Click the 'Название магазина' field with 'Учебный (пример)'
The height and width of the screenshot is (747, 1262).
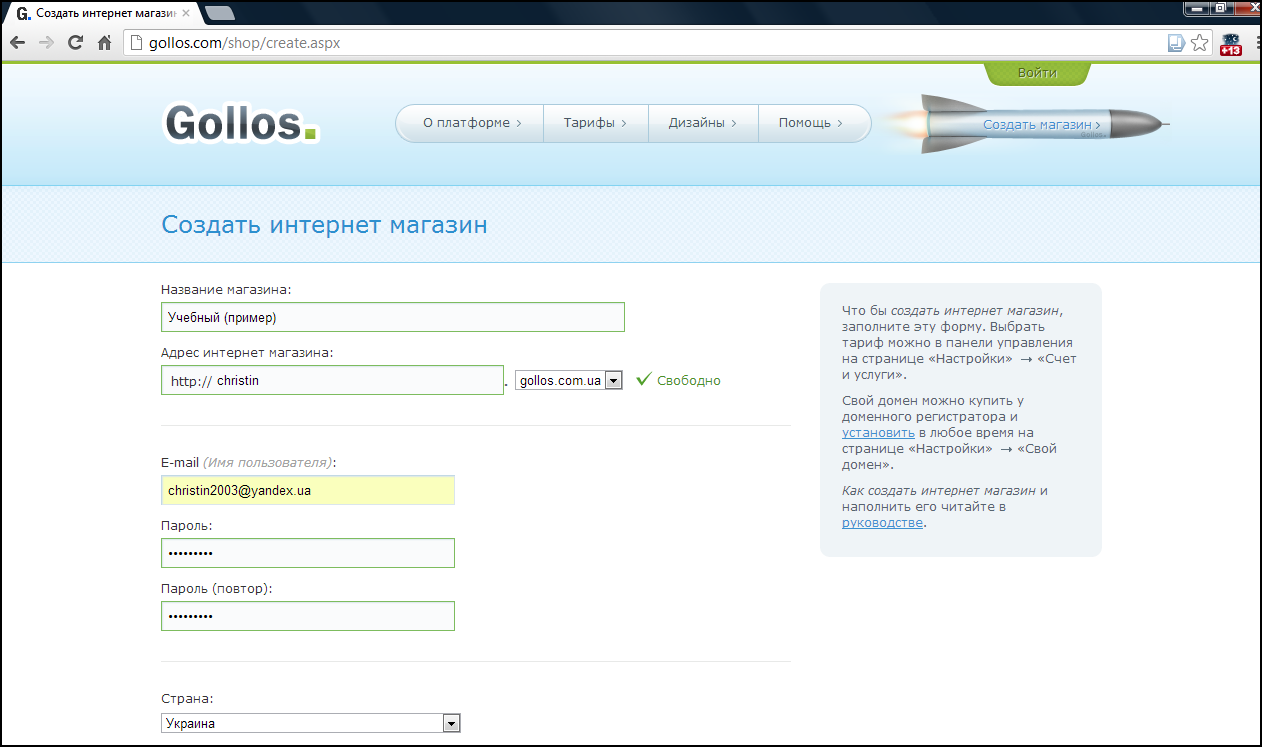[393, 317]
